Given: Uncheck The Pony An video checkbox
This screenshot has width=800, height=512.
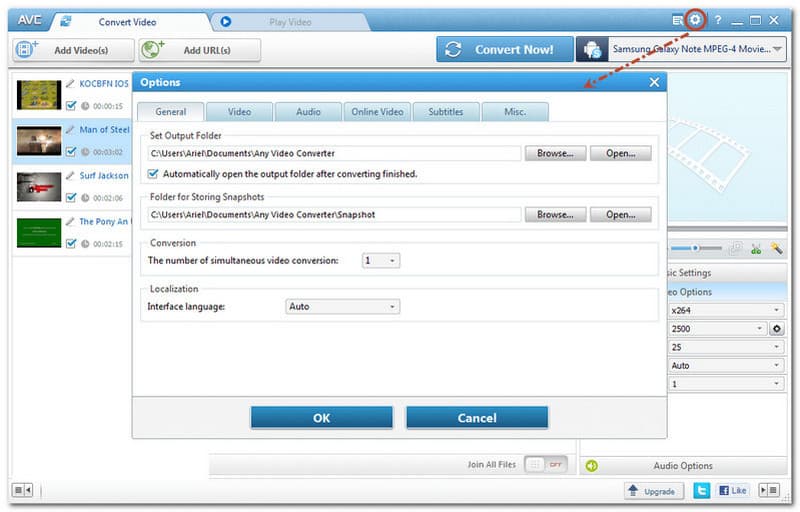Looking at the screenshot, I should pos(71,243).
